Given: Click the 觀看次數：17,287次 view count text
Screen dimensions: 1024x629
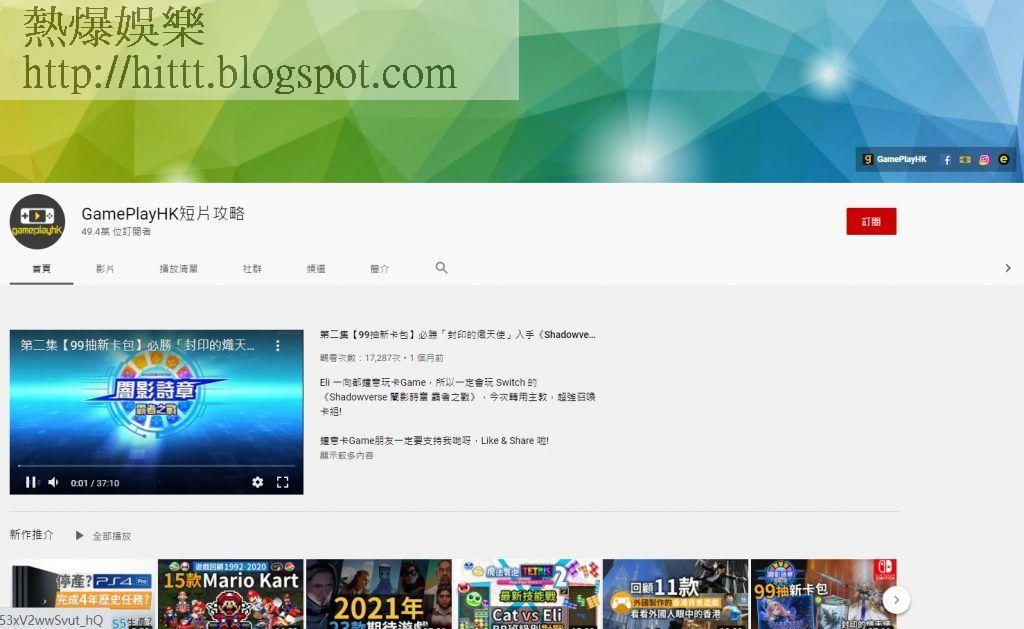Looking at the screenshot, I should pyautogui.click(x=360, y=358).
